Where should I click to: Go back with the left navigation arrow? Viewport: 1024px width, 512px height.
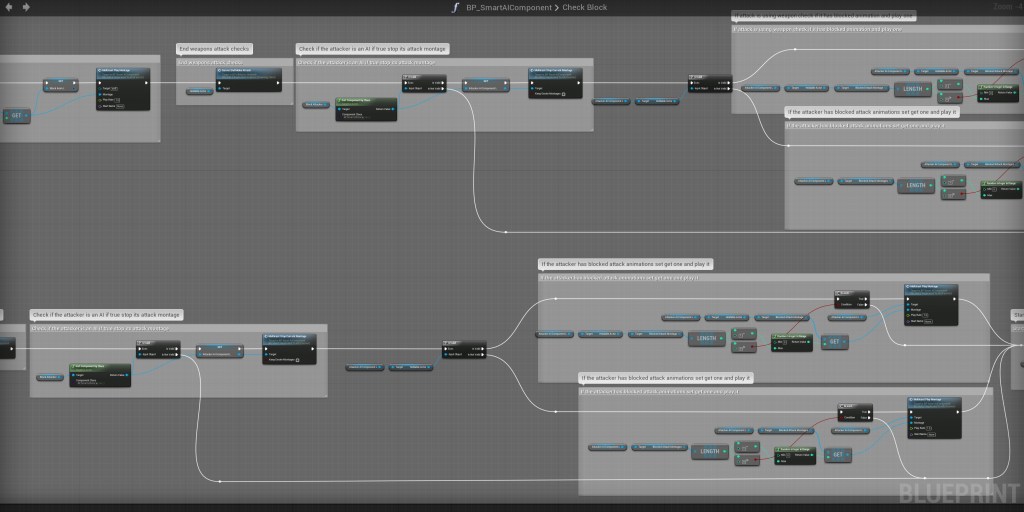coord(8,7)
